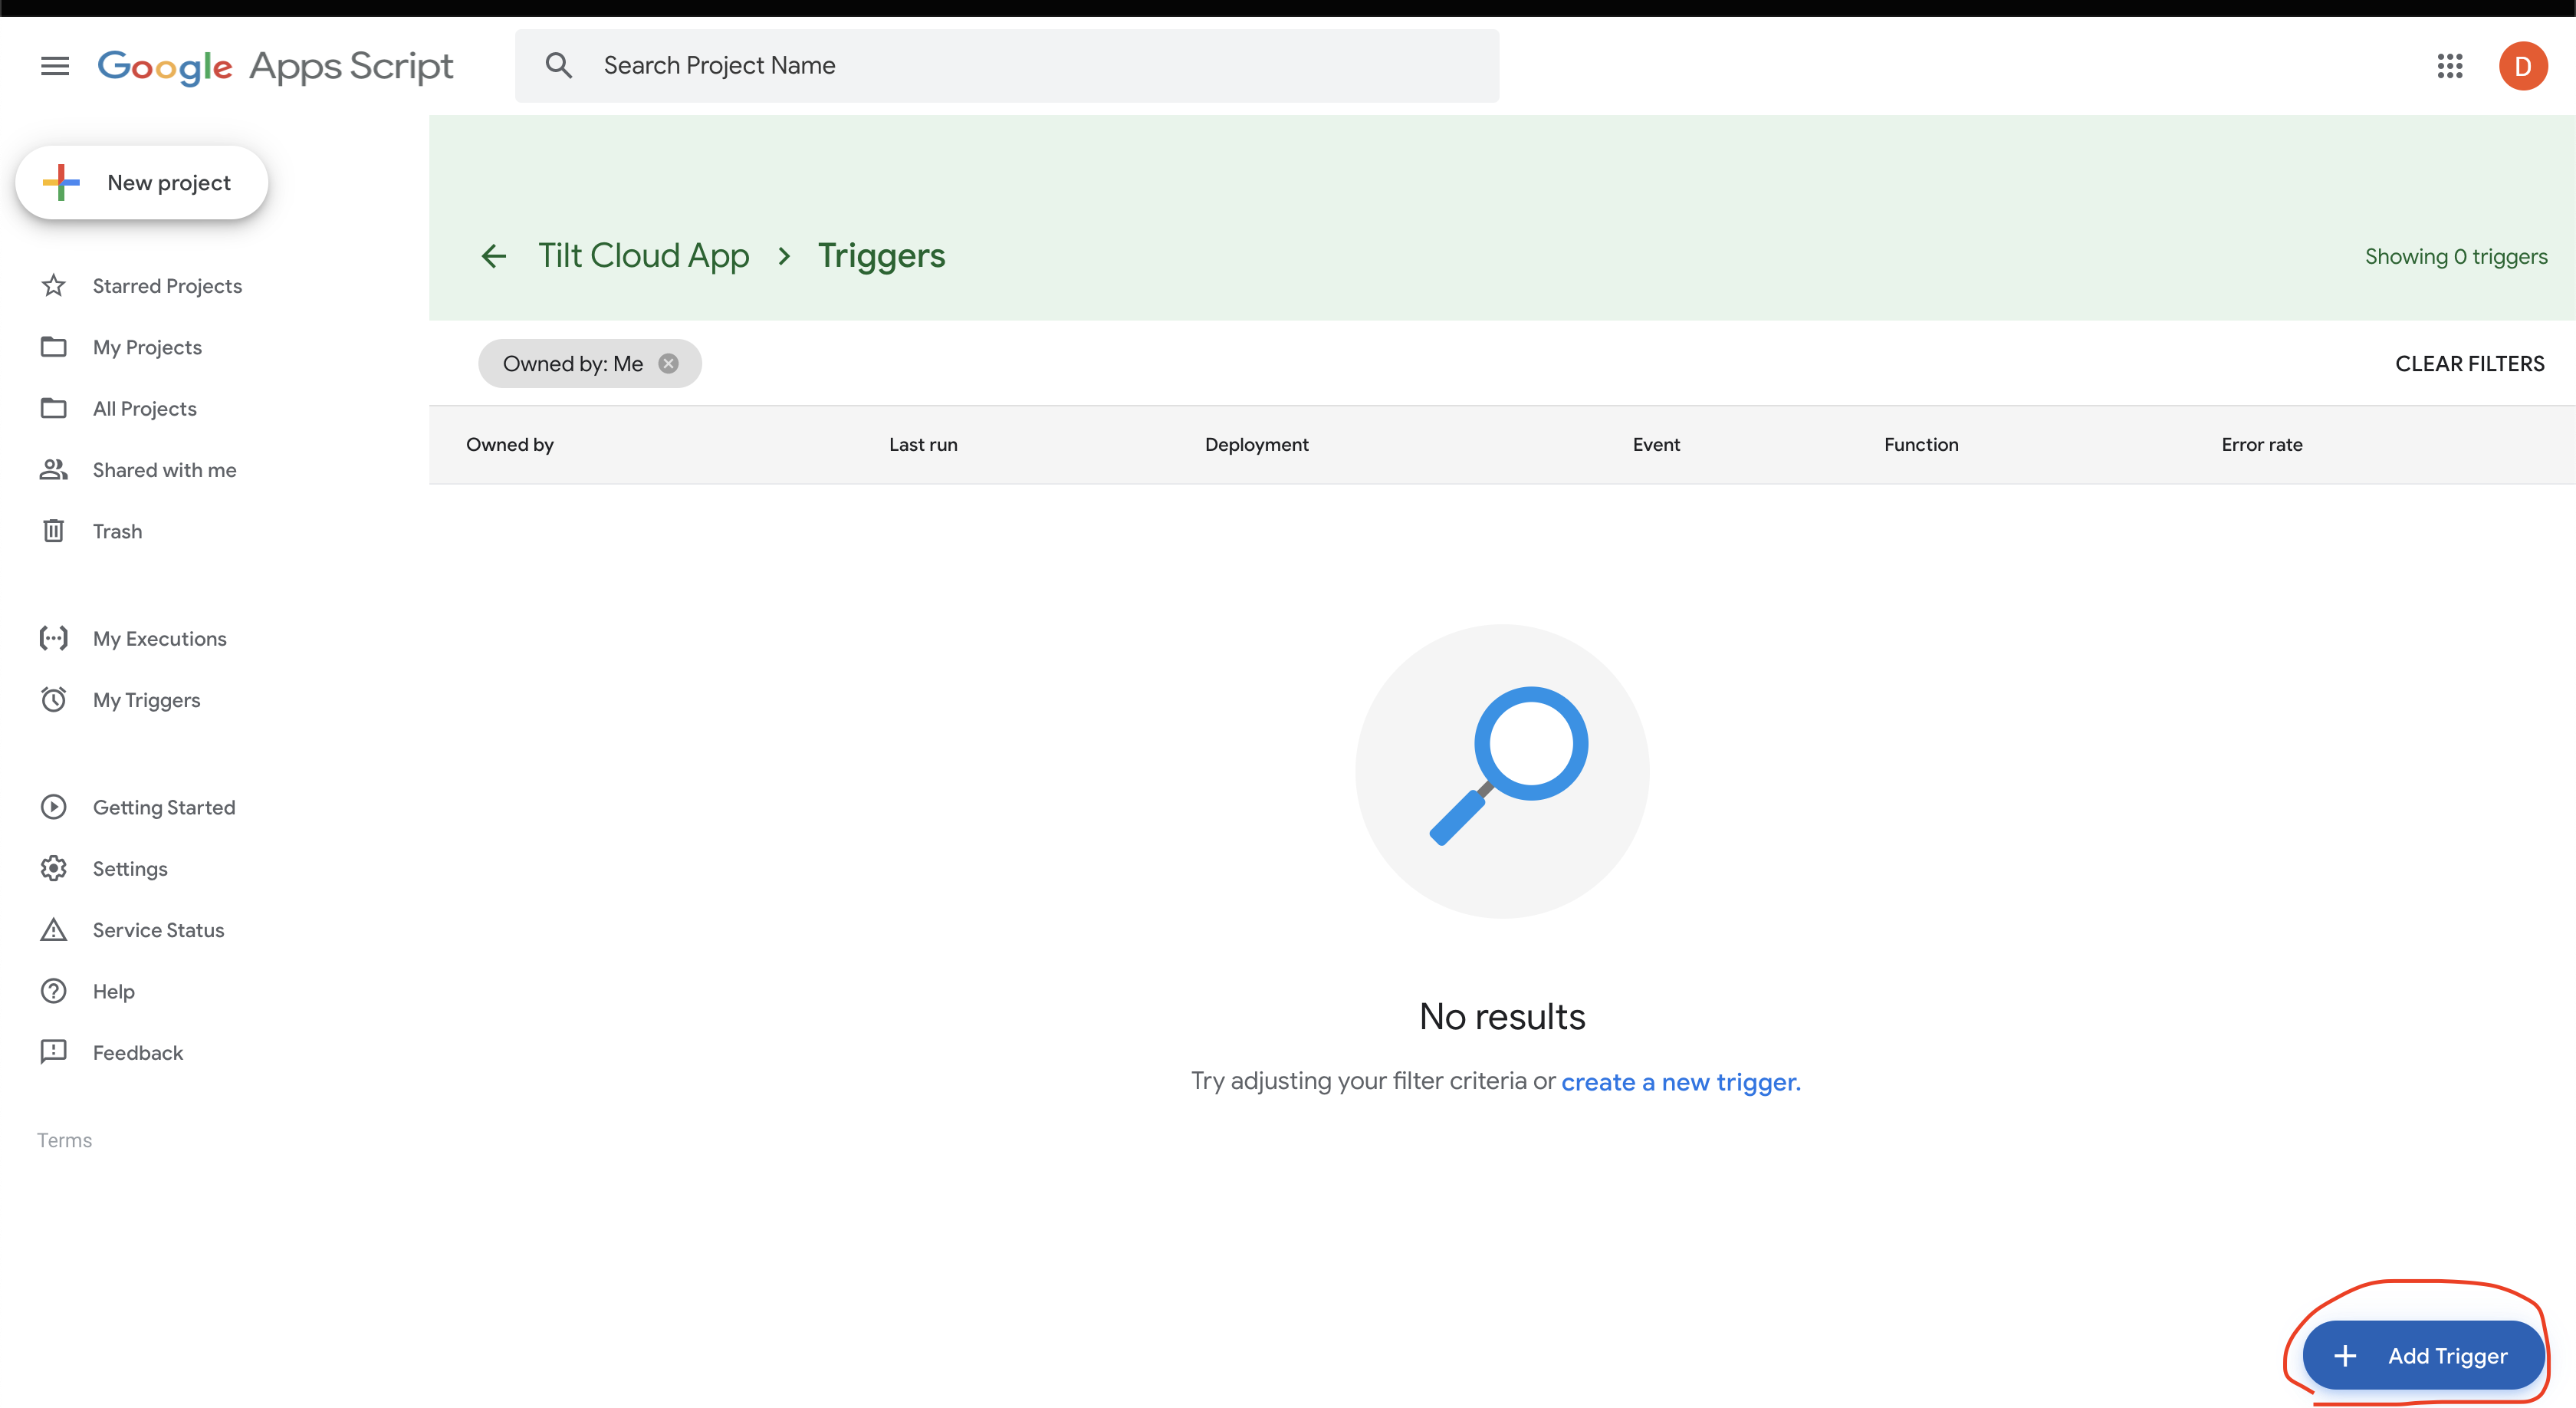2576x1408 pixels.
Task: Click the My Projects folder icon
Action: (53, 347)
